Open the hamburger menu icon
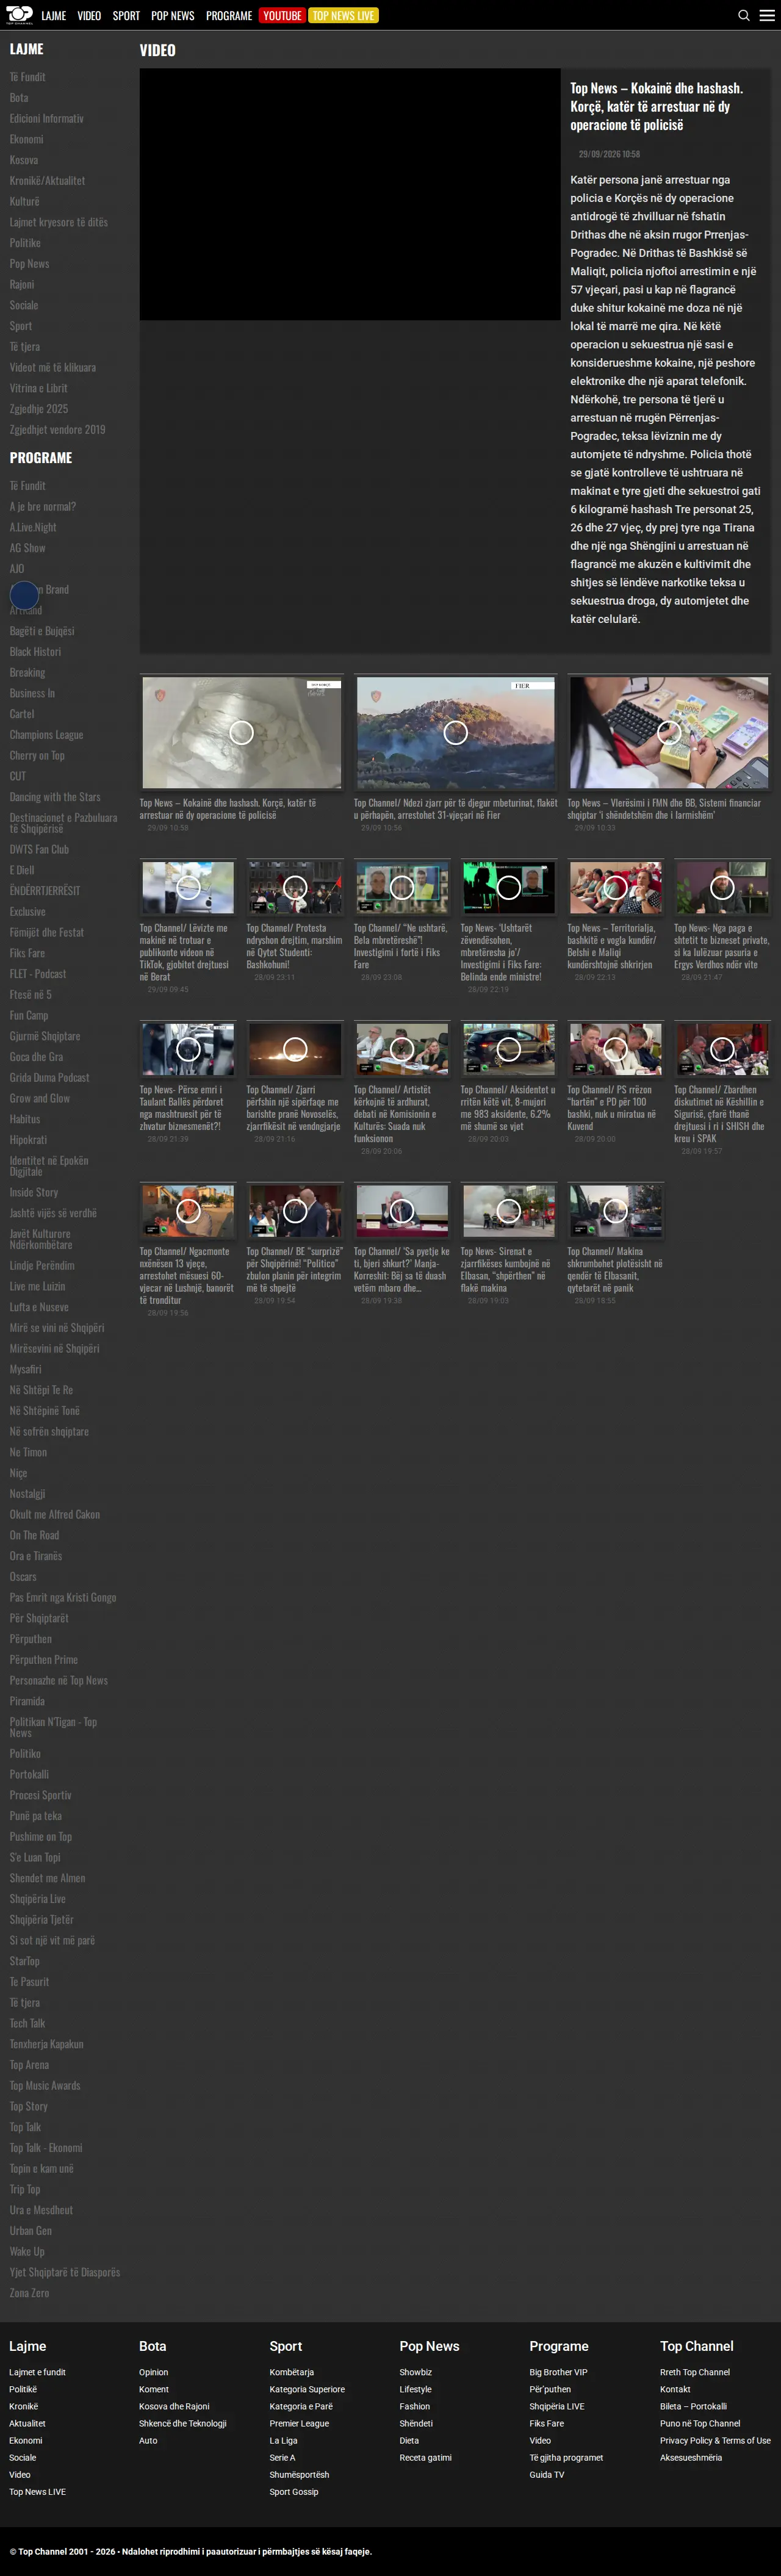 [x=767, y=15]
